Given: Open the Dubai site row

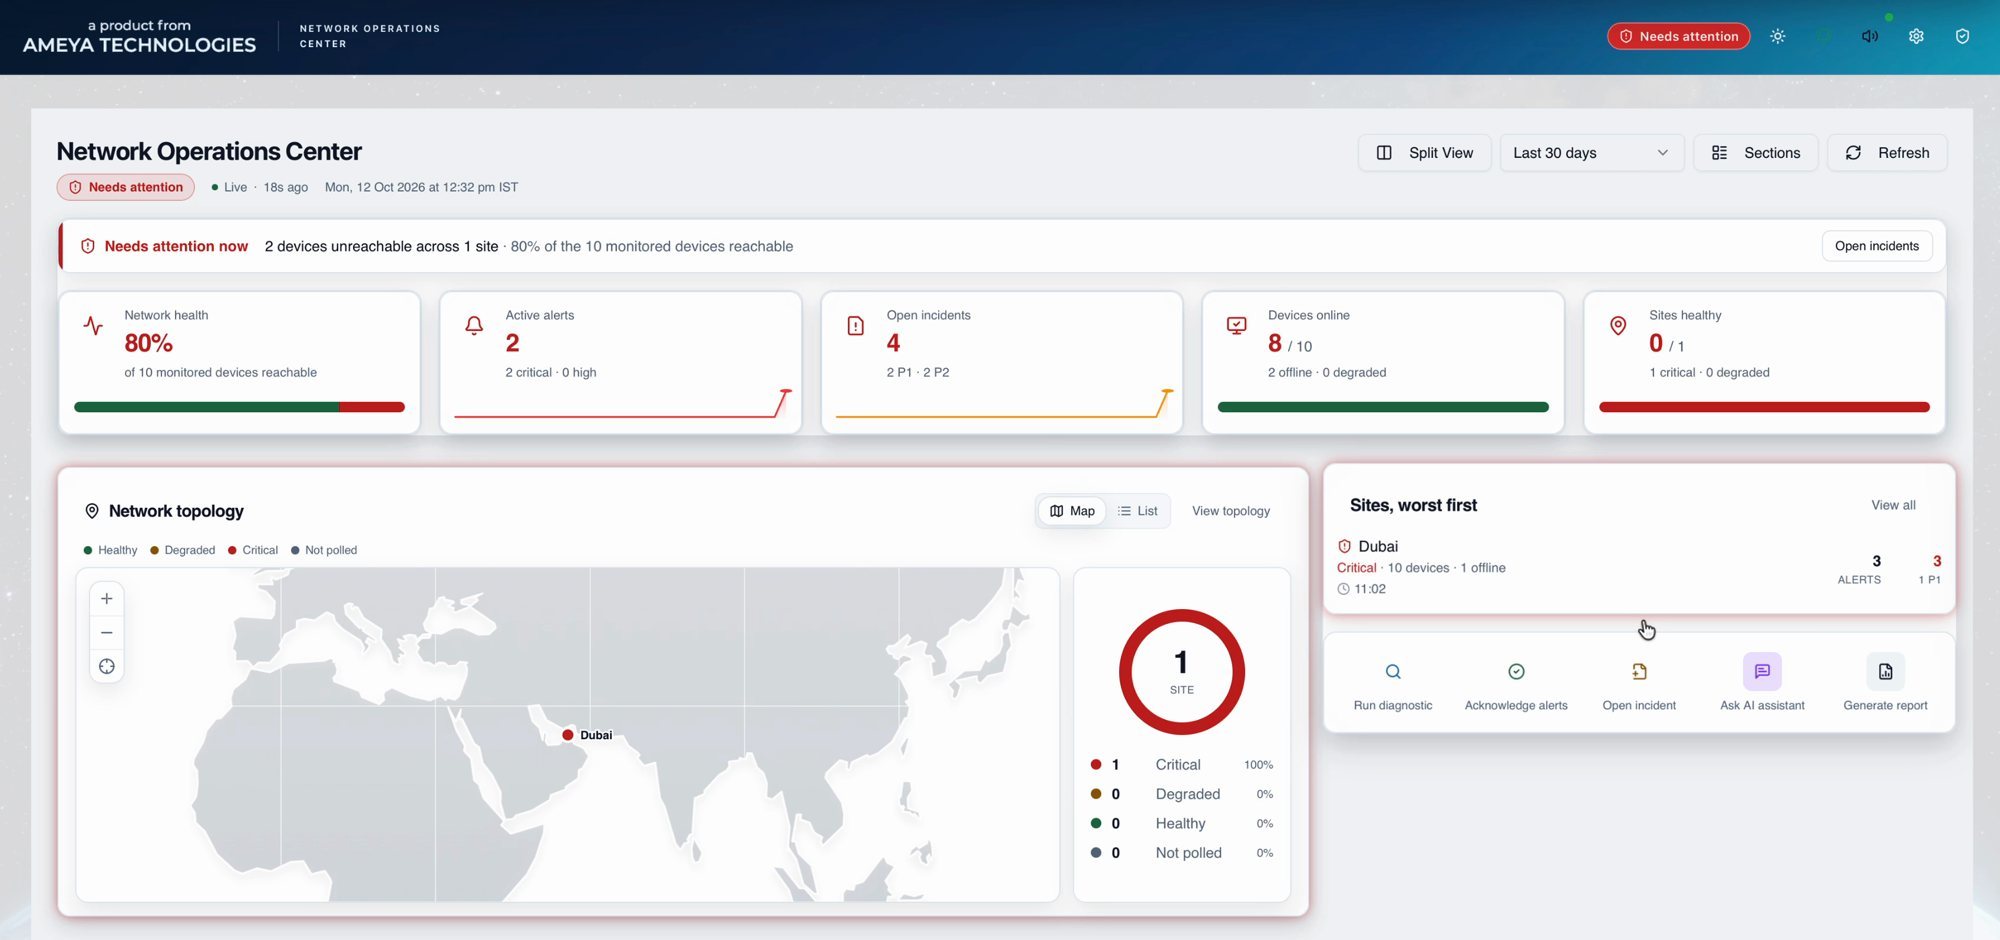Looking at the screenshot, I should pos(1639,567).
